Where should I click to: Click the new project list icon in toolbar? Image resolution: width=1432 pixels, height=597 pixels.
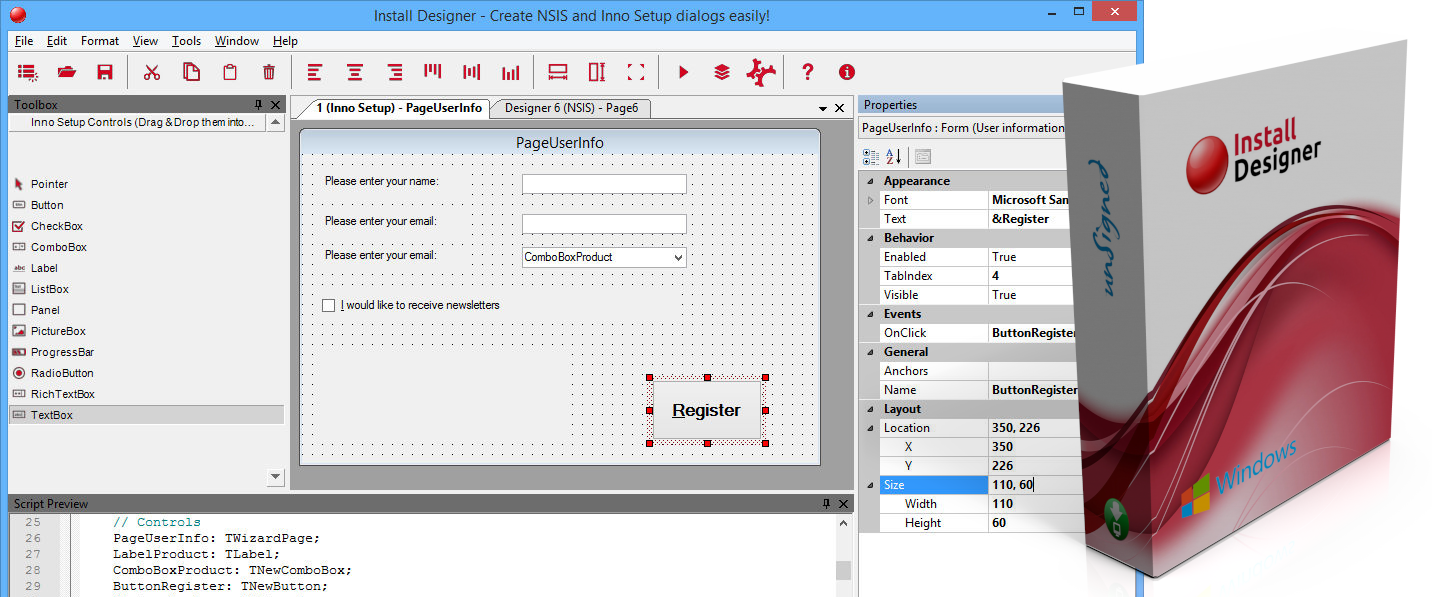point(28,72)
